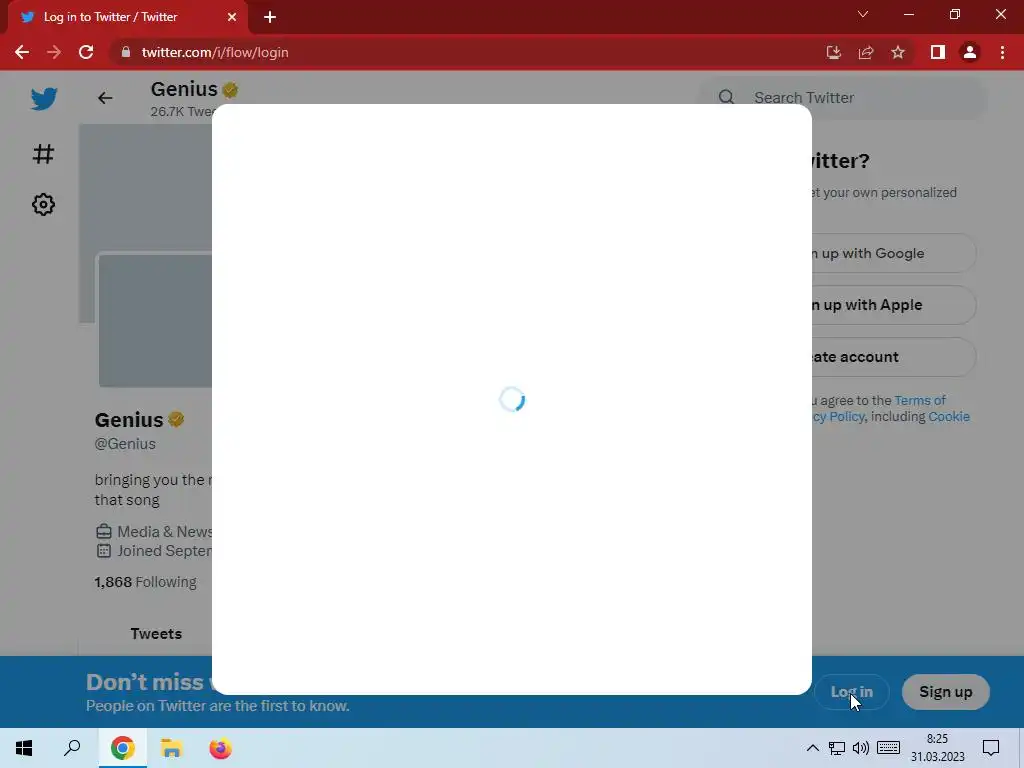Select the Log in to Twitter tab
This screenshot has width=1024, height=768.
[127, 18]
